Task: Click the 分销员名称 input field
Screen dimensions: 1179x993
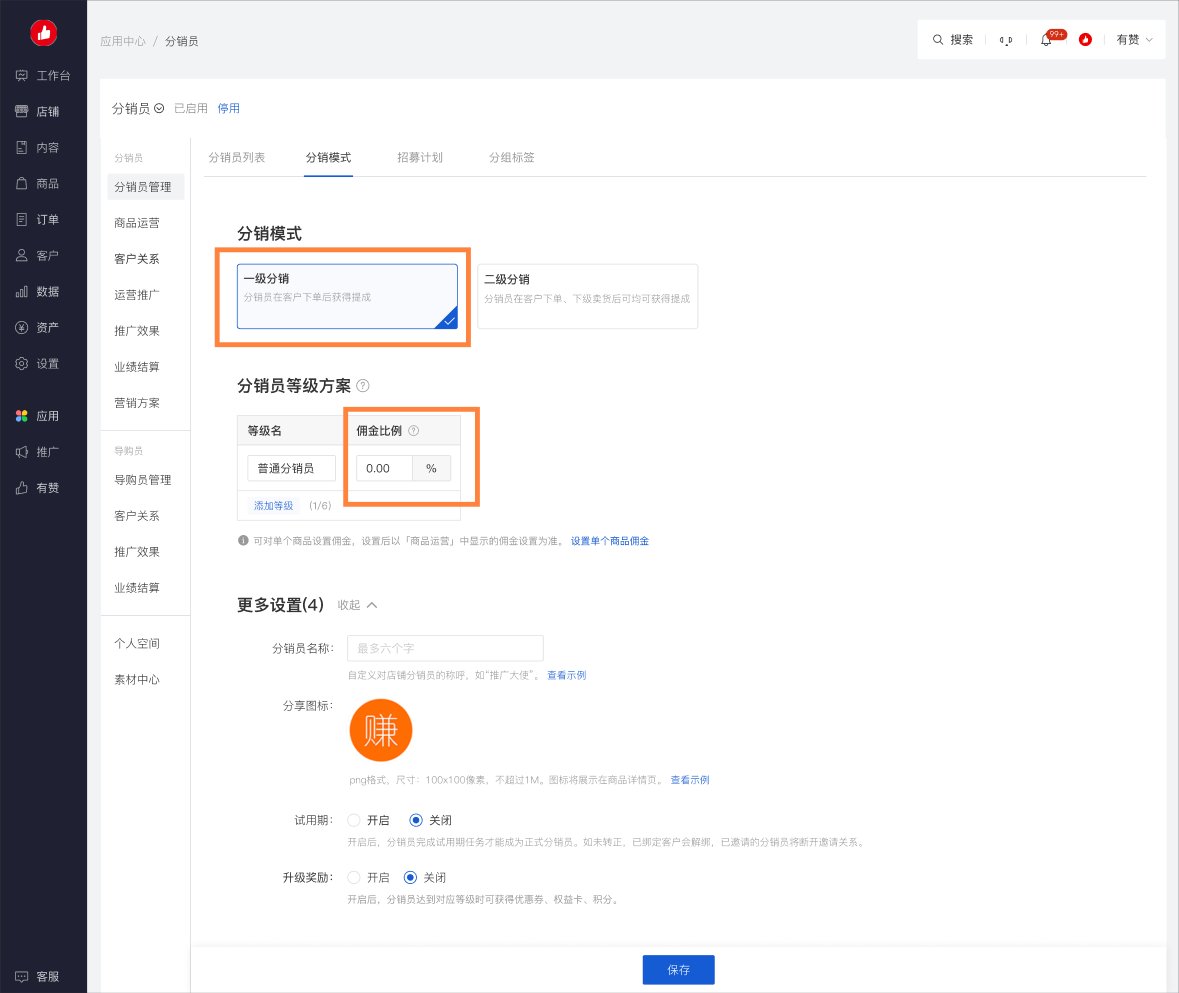Action: click(x=445, y=648)
